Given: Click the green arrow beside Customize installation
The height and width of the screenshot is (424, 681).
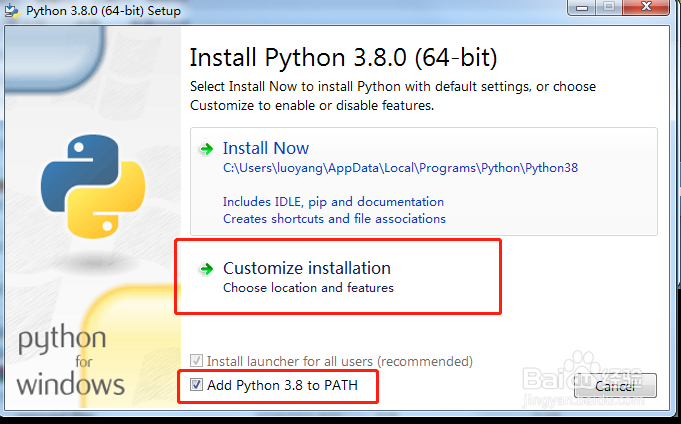Looking at the screenshot, I should point(206,269).
